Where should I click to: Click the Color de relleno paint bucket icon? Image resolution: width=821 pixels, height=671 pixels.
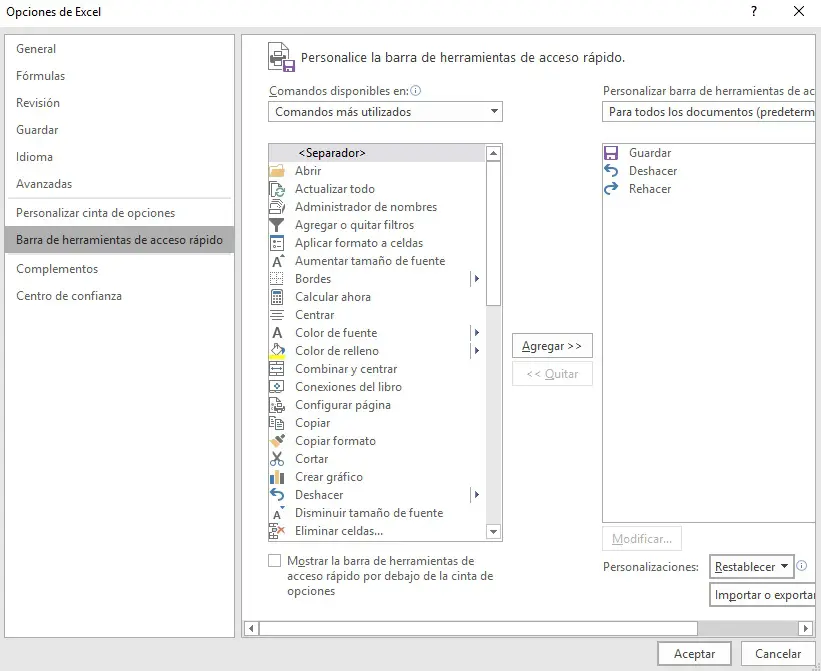coord(277,351)
